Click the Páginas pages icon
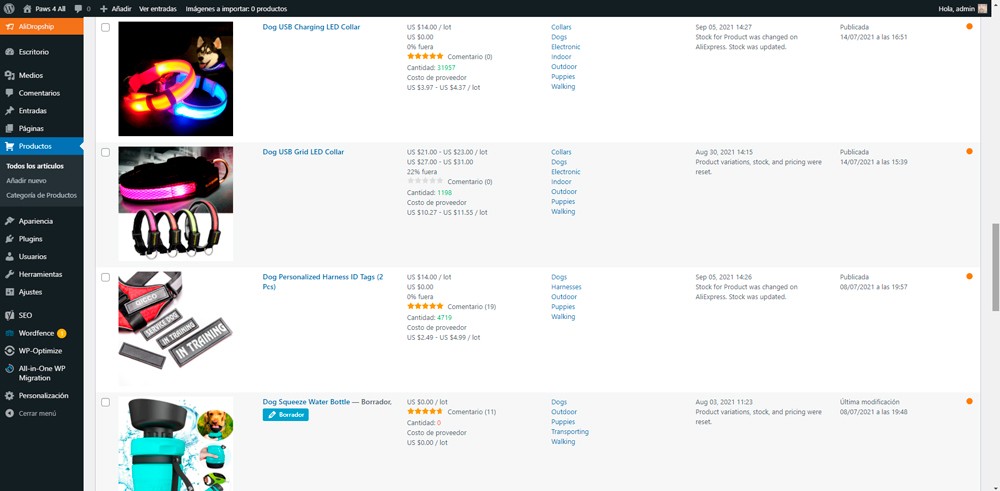 [10, 128]
